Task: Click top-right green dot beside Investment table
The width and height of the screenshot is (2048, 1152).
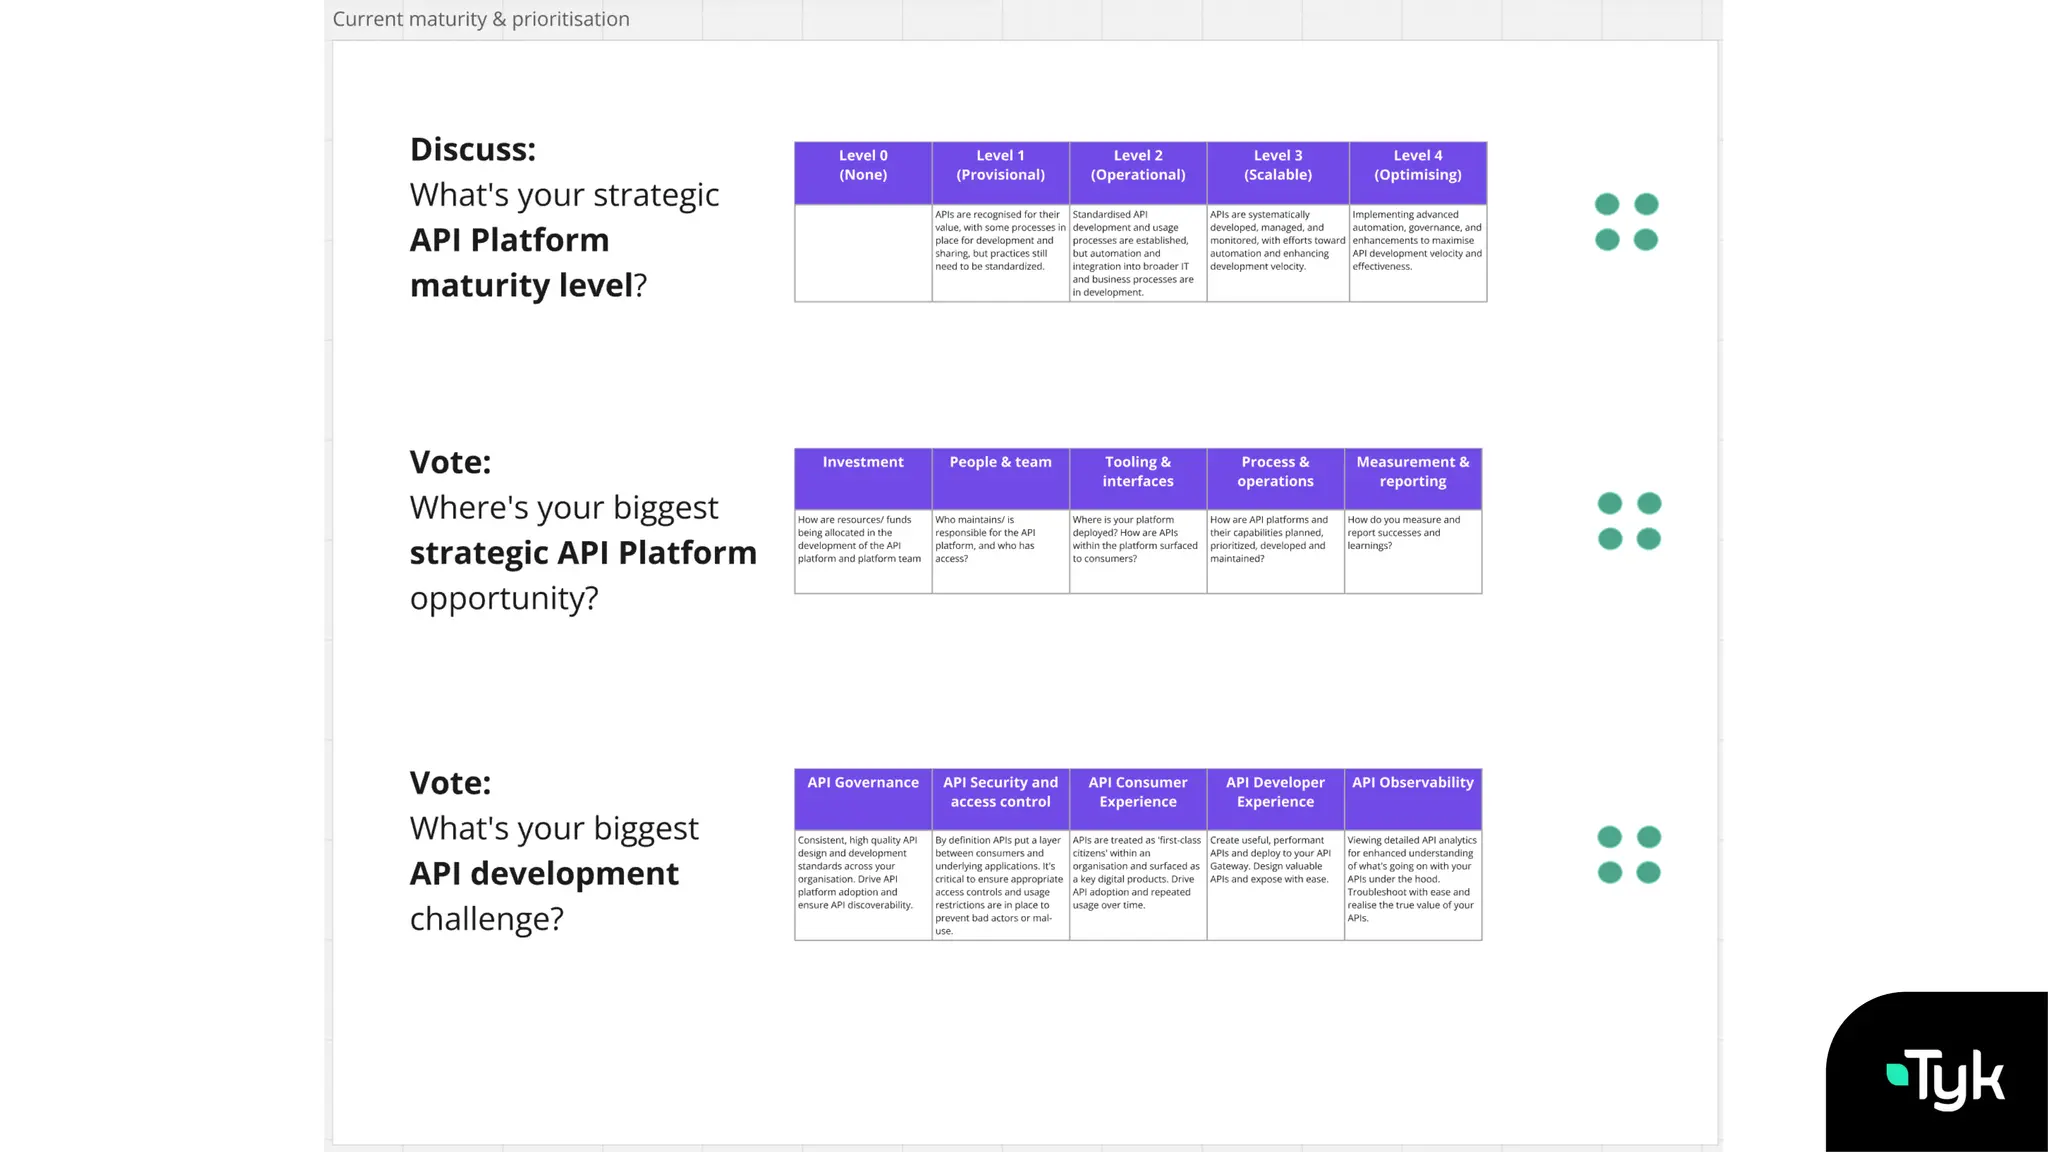Action: (1649, 503)
